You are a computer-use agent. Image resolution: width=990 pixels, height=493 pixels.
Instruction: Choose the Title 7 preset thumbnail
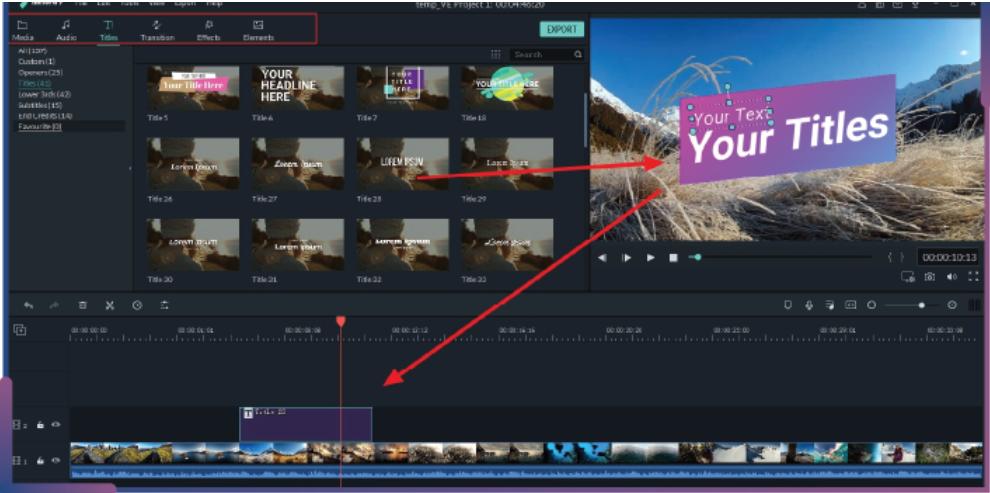click(403, 88)
